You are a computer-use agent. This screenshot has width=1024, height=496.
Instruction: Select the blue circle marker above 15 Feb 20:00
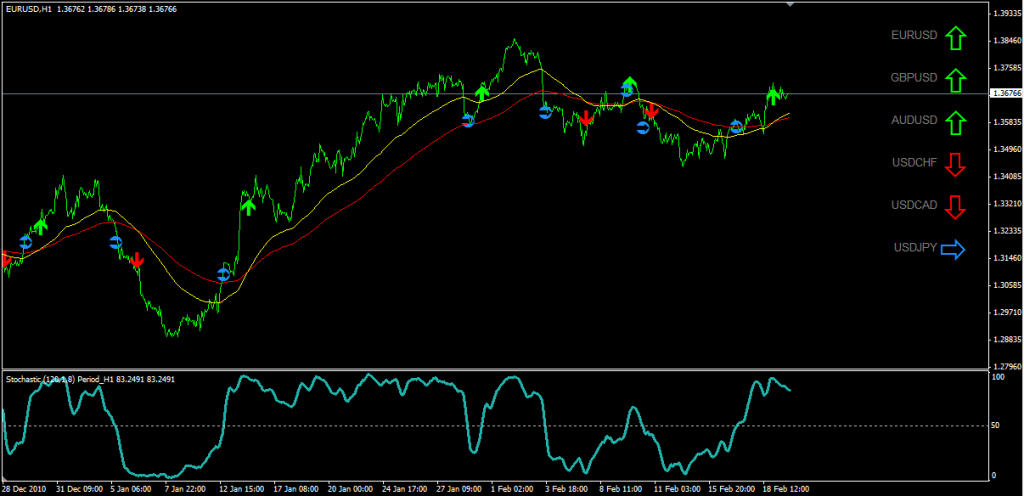pyautogui.click(x=737, y=127)
